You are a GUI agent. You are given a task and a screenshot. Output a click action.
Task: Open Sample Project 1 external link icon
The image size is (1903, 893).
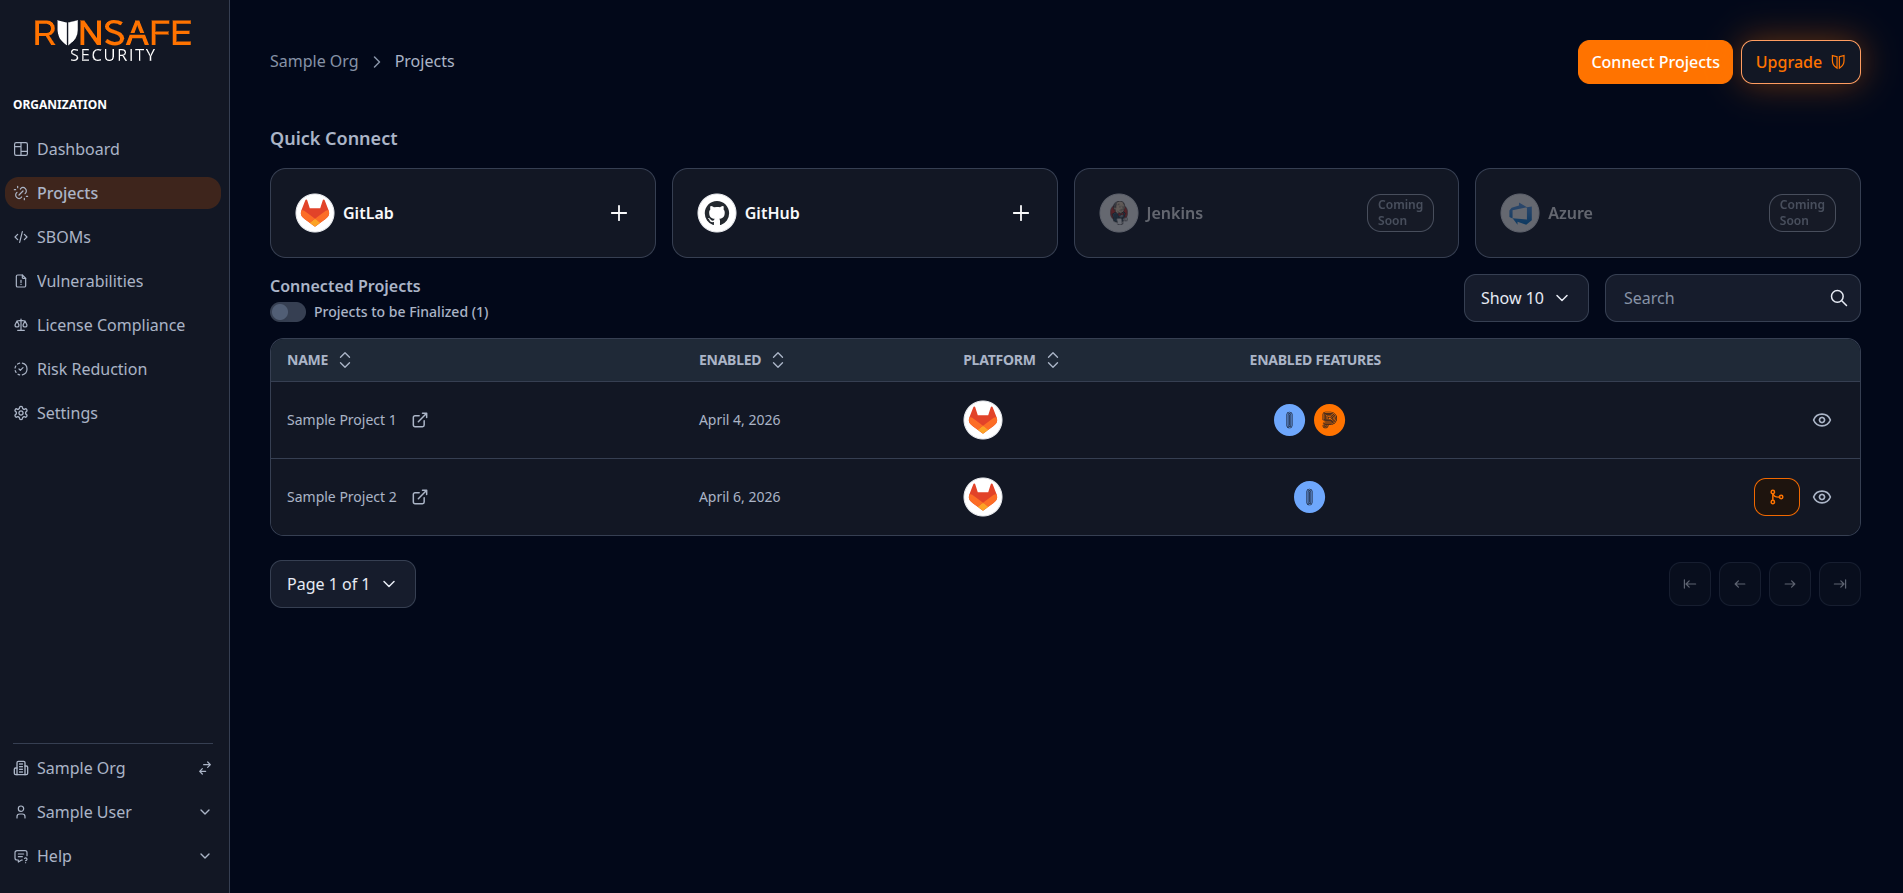click(420, 420)
